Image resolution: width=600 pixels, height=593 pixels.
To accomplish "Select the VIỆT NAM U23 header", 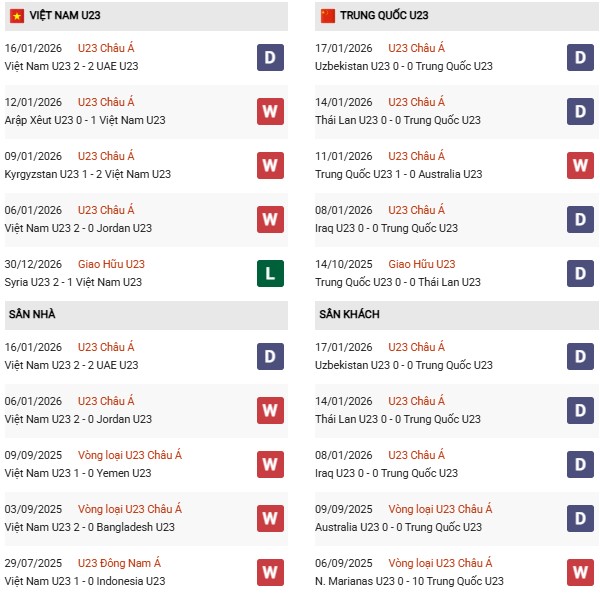I will [x=66, y=16].
